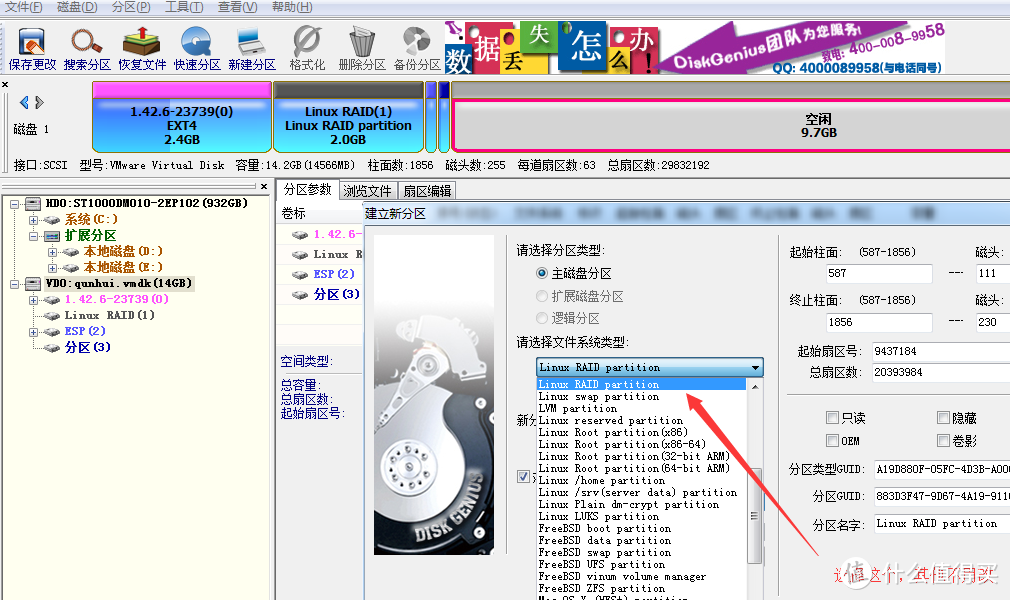Switch to the 浏览文件 tab
Viewport: 1010px width, 600px height.
(367, 191)
